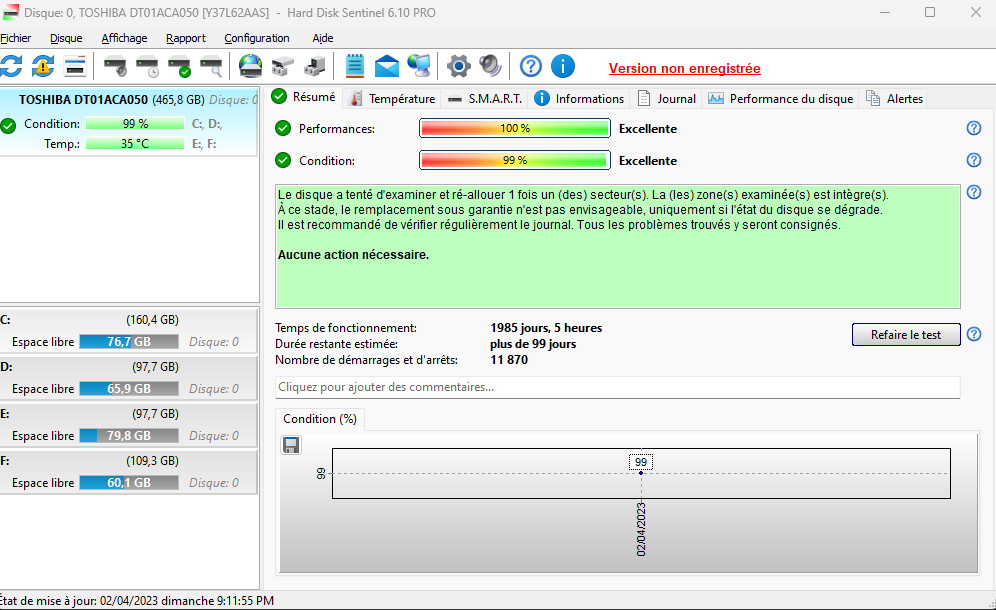996x610 pixels.
Task: Click the 65,9 GB free space bar
Action: (129, 389)
